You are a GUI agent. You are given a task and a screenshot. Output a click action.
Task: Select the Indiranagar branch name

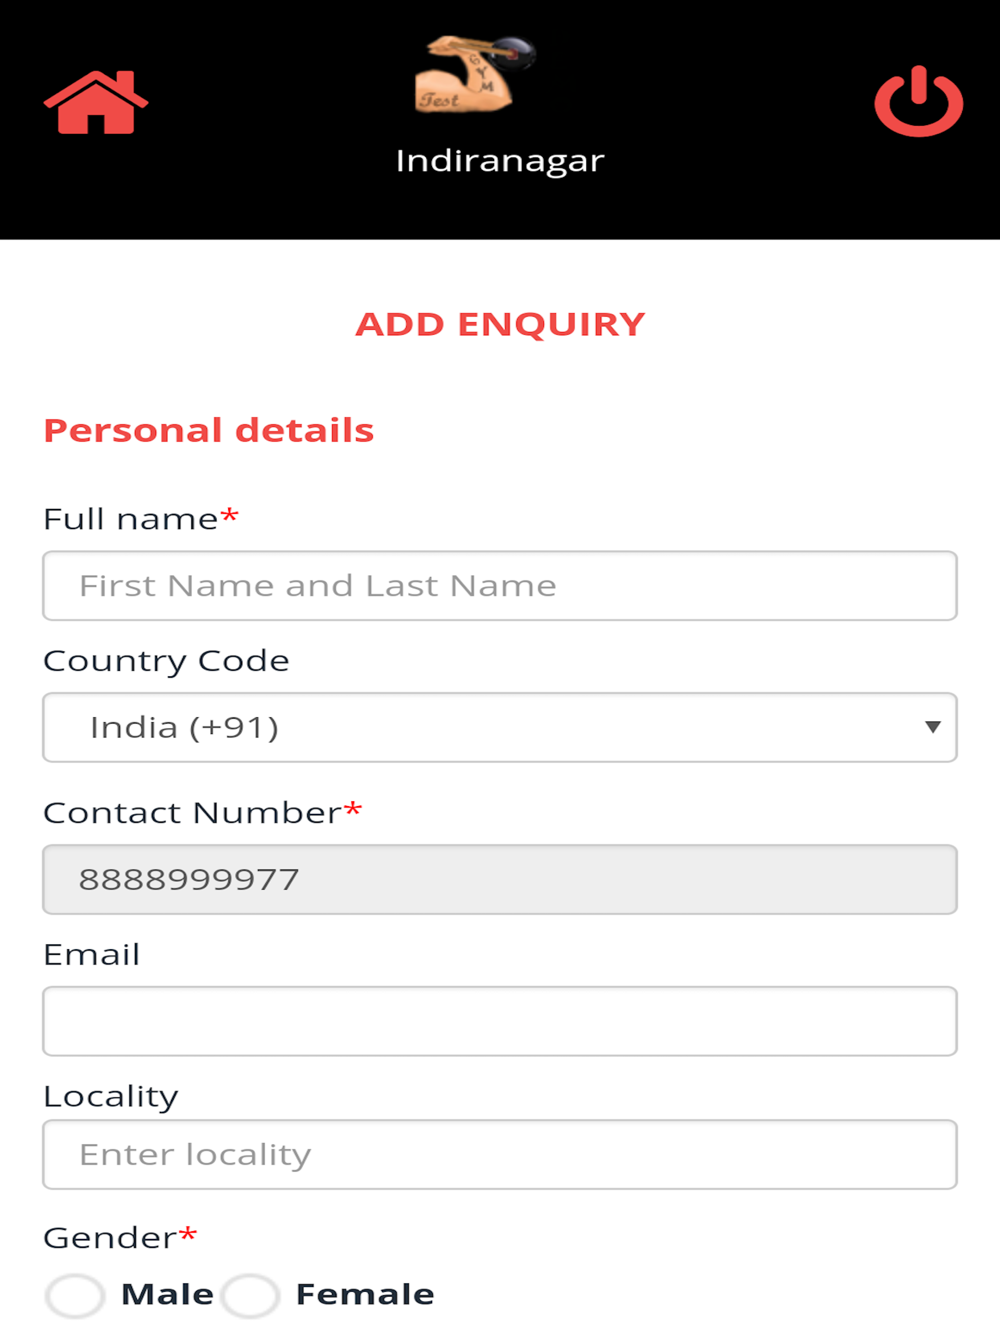500,161
